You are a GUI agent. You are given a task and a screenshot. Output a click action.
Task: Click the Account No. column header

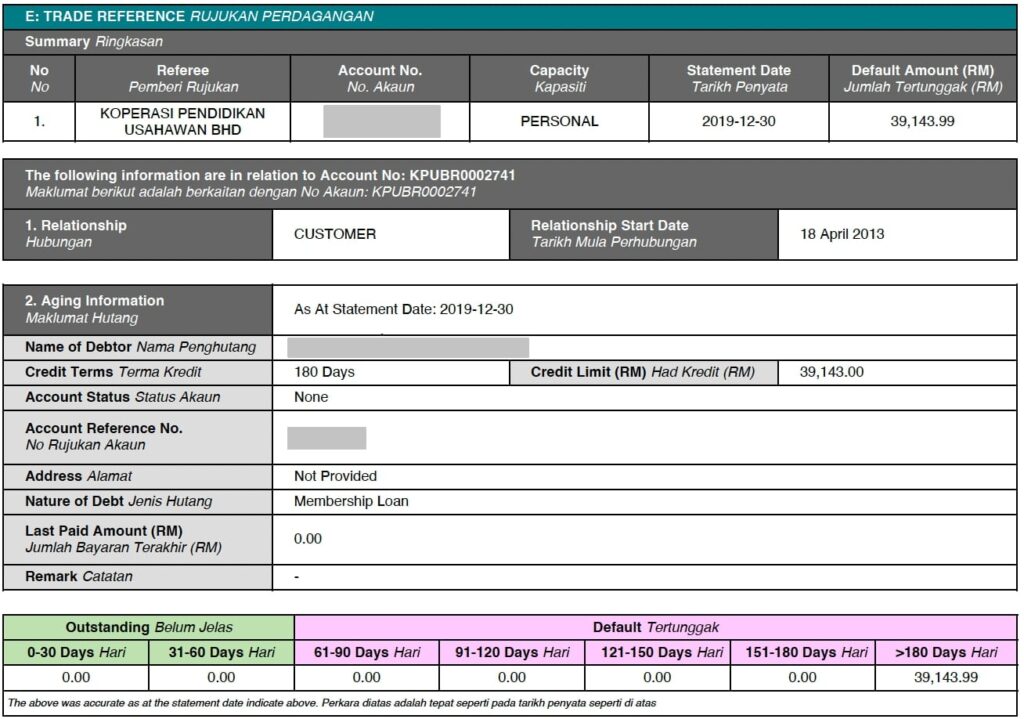tap(380, 78)
